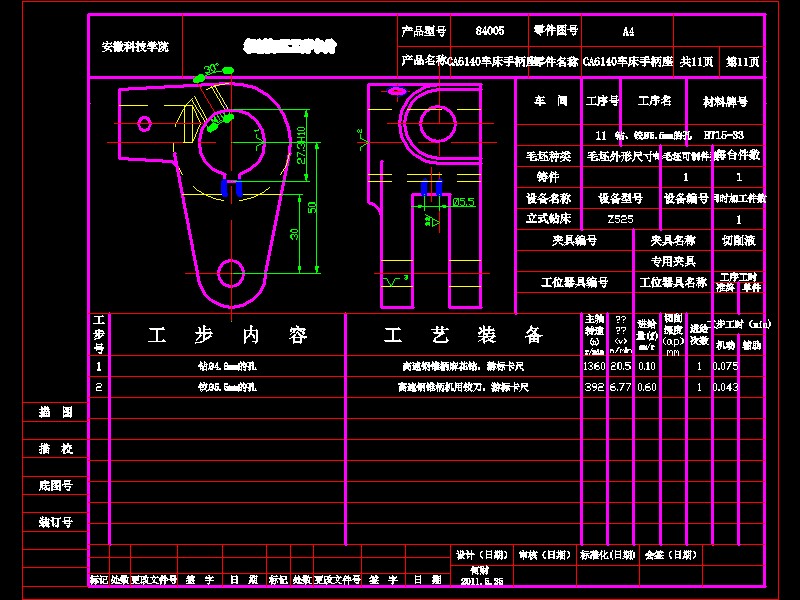Select feed value 0.10
The image size is (800, 600).
pos(647,366)
